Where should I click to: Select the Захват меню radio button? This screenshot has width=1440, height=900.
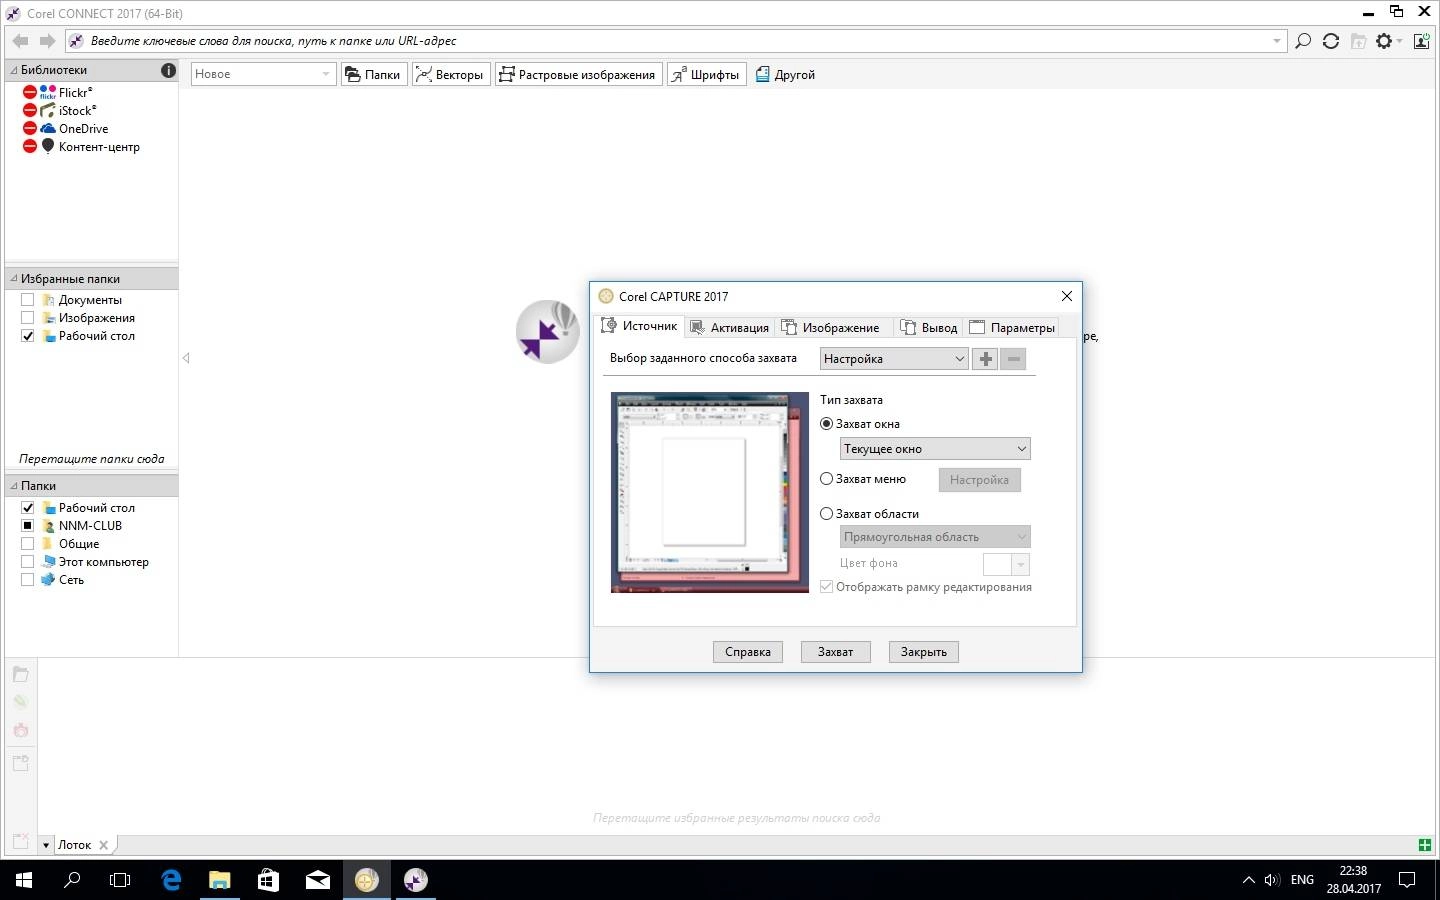coord(826,479)
